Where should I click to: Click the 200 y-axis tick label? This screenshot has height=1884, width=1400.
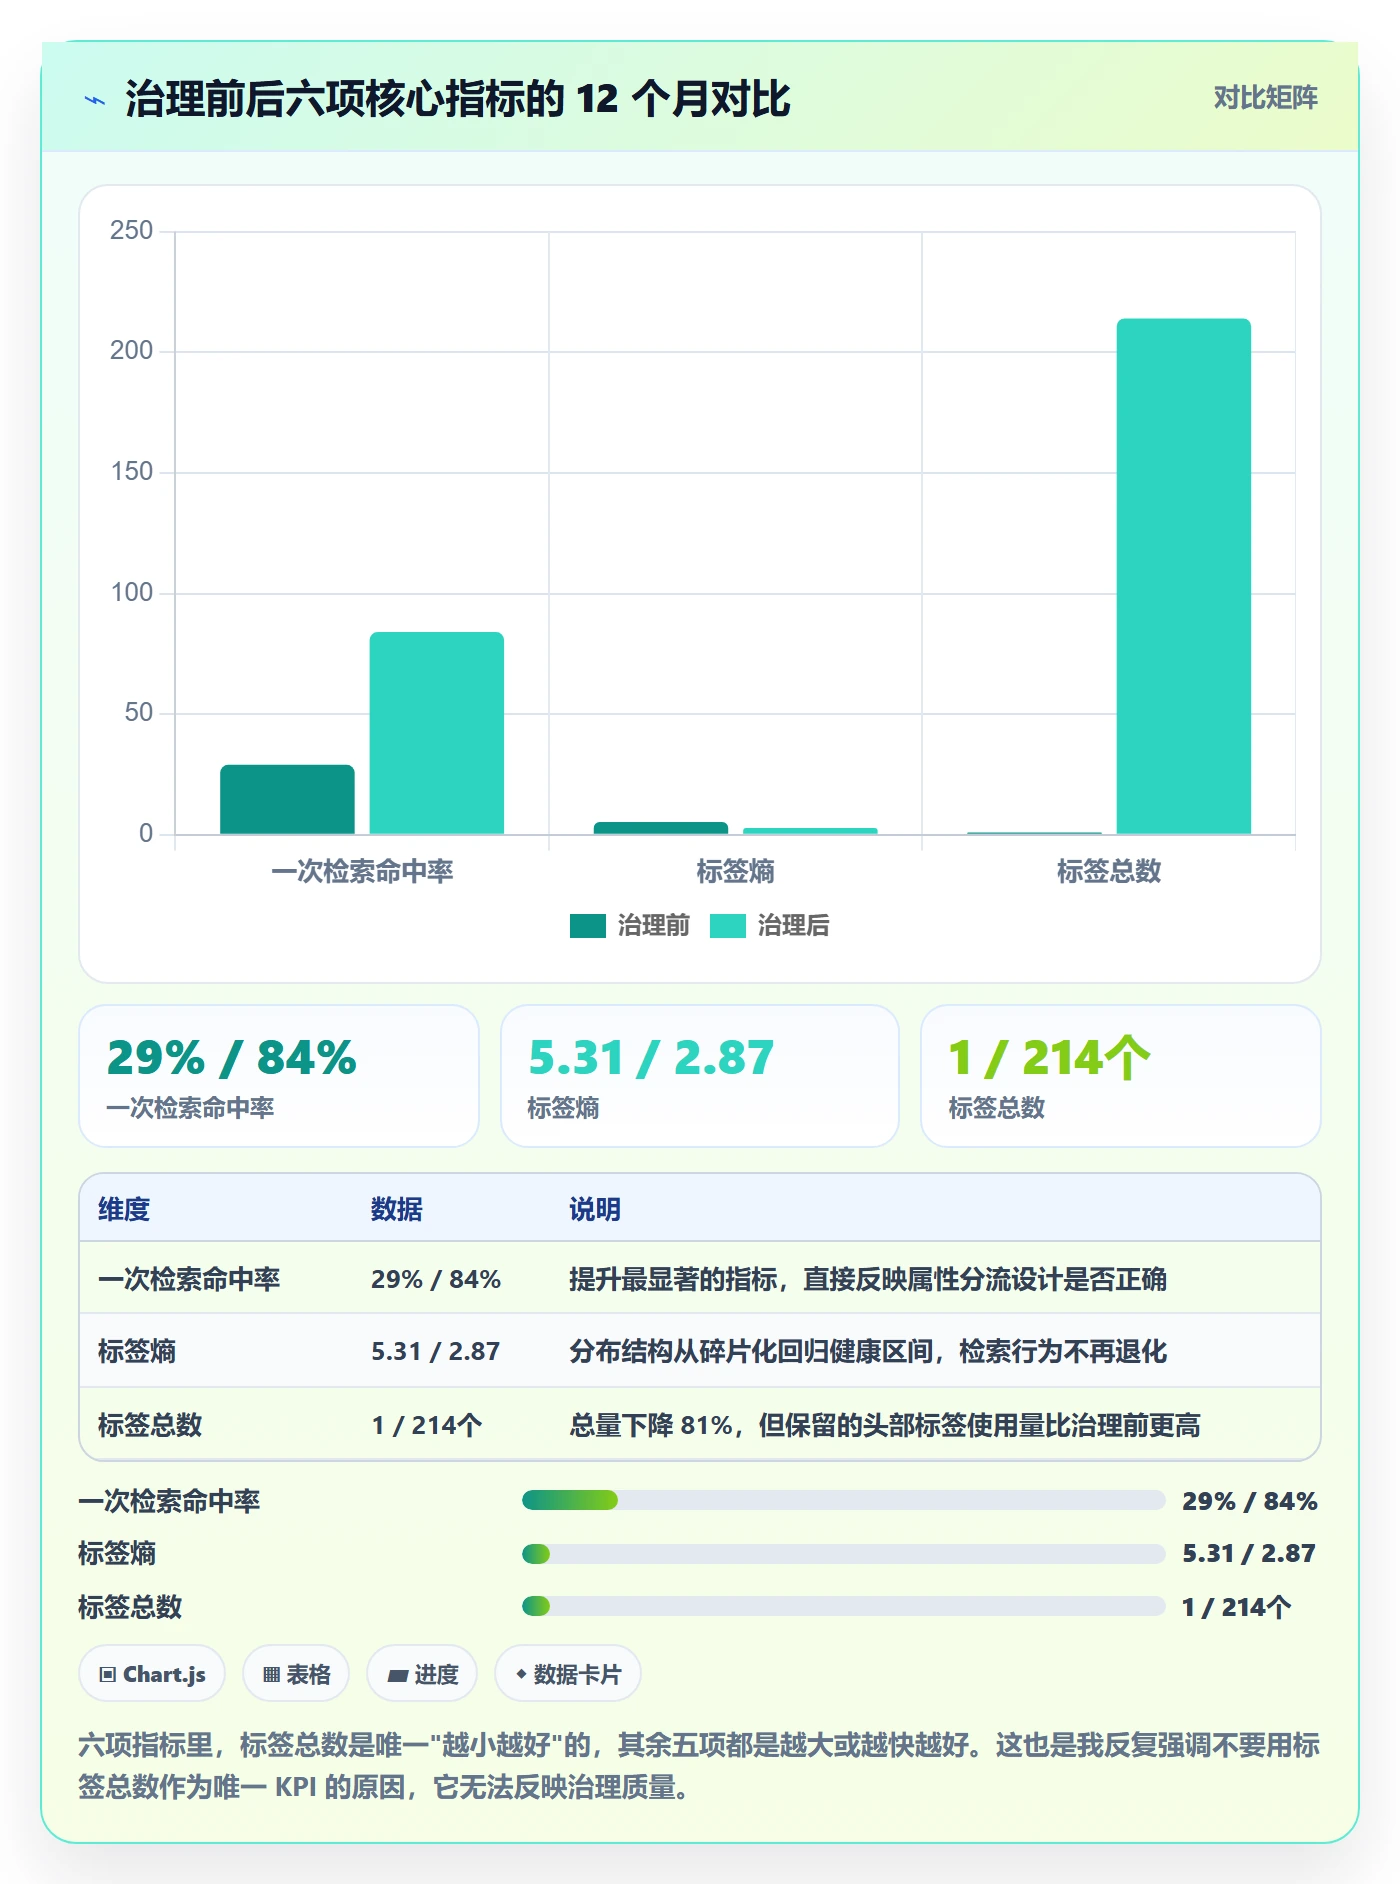point(132,350)
